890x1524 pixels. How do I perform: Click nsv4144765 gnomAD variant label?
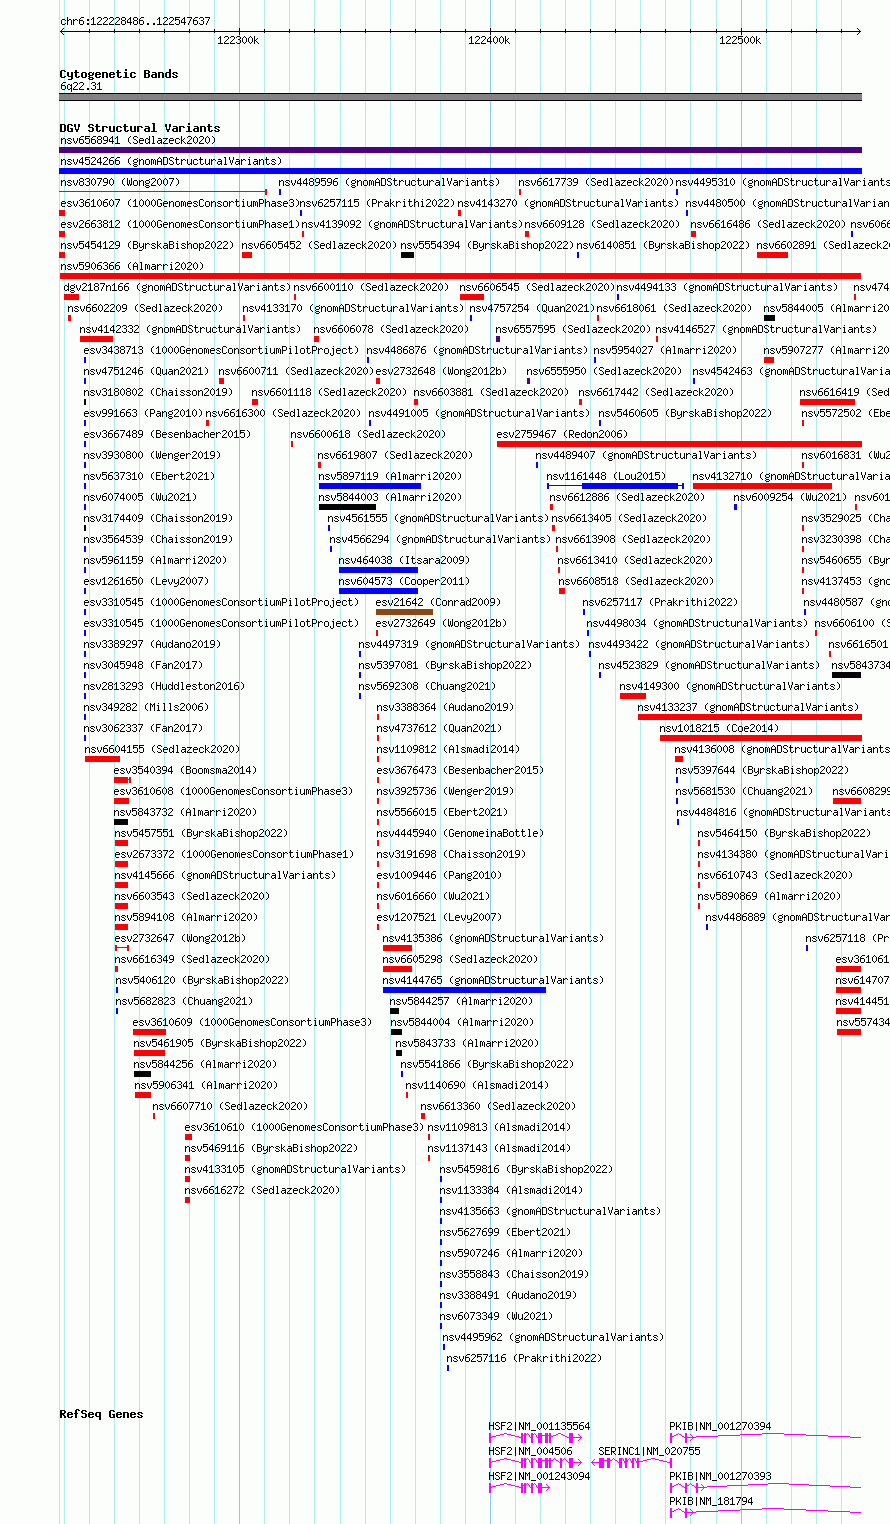(493, 980)
